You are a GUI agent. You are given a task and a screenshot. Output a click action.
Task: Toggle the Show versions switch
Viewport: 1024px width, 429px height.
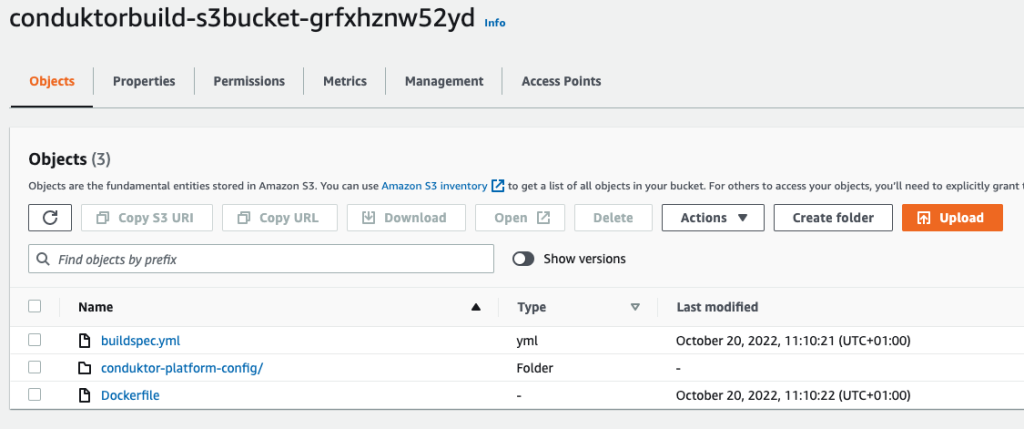pyautogui.click(x=524, y=259)
